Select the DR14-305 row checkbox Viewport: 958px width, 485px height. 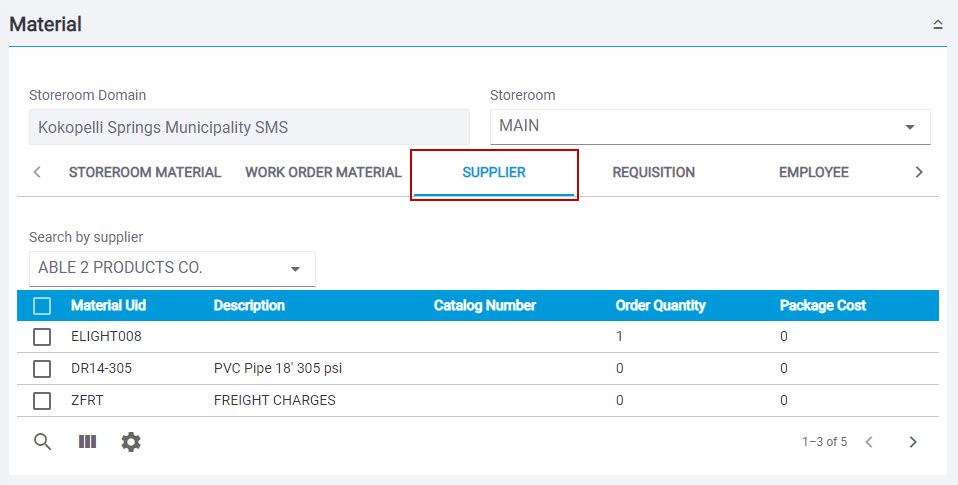tap(42, 368)
